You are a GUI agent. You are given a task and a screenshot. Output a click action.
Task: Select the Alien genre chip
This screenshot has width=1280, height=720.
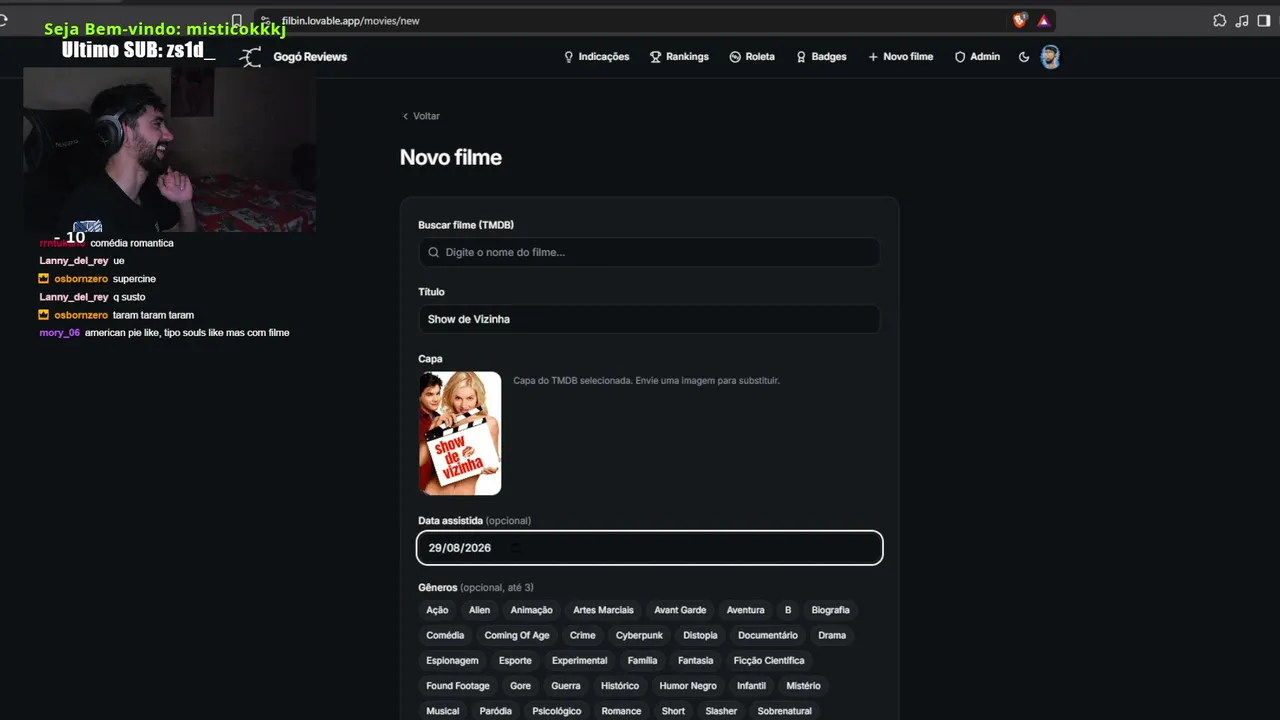480,610
